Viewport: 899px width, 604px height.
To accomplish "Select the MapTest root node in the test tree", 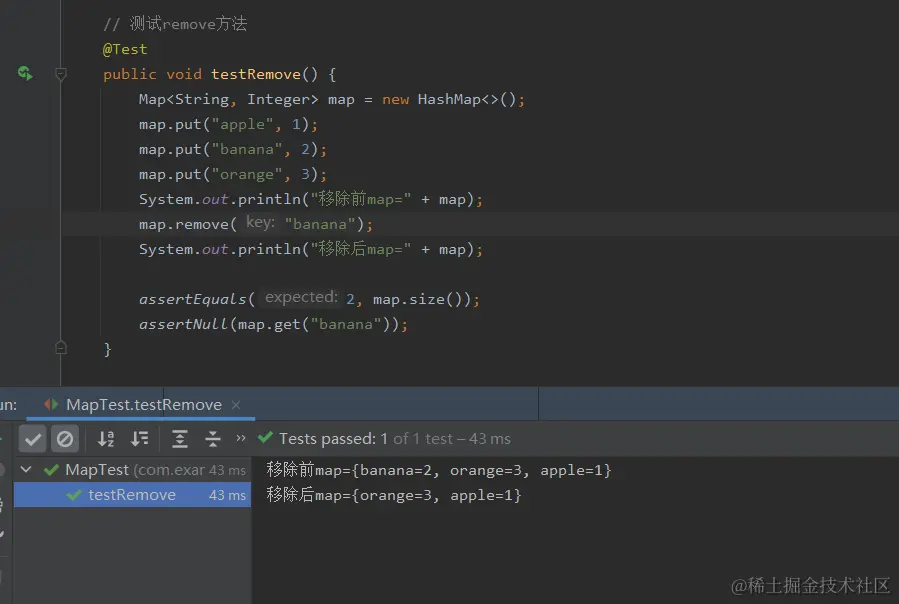I will pyautogui.click(x=132, y=470).
